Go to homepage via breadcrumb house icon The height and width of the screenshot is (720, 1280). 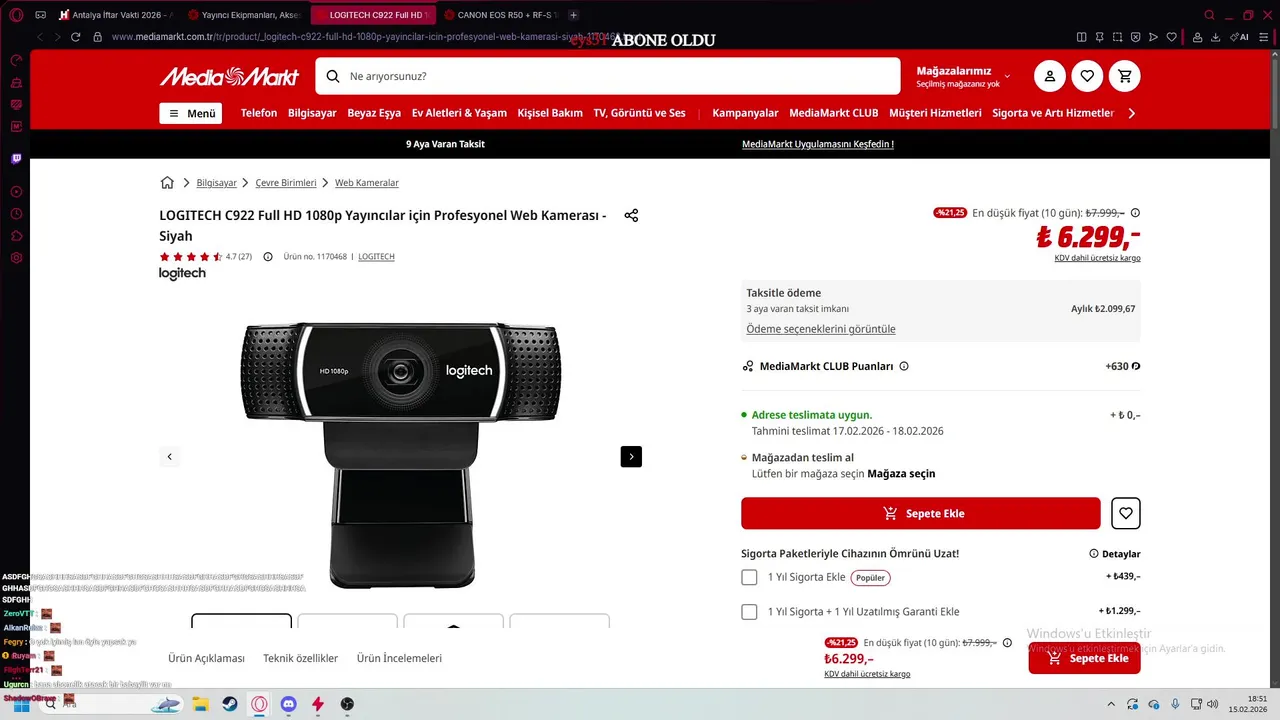pos(167,183)
